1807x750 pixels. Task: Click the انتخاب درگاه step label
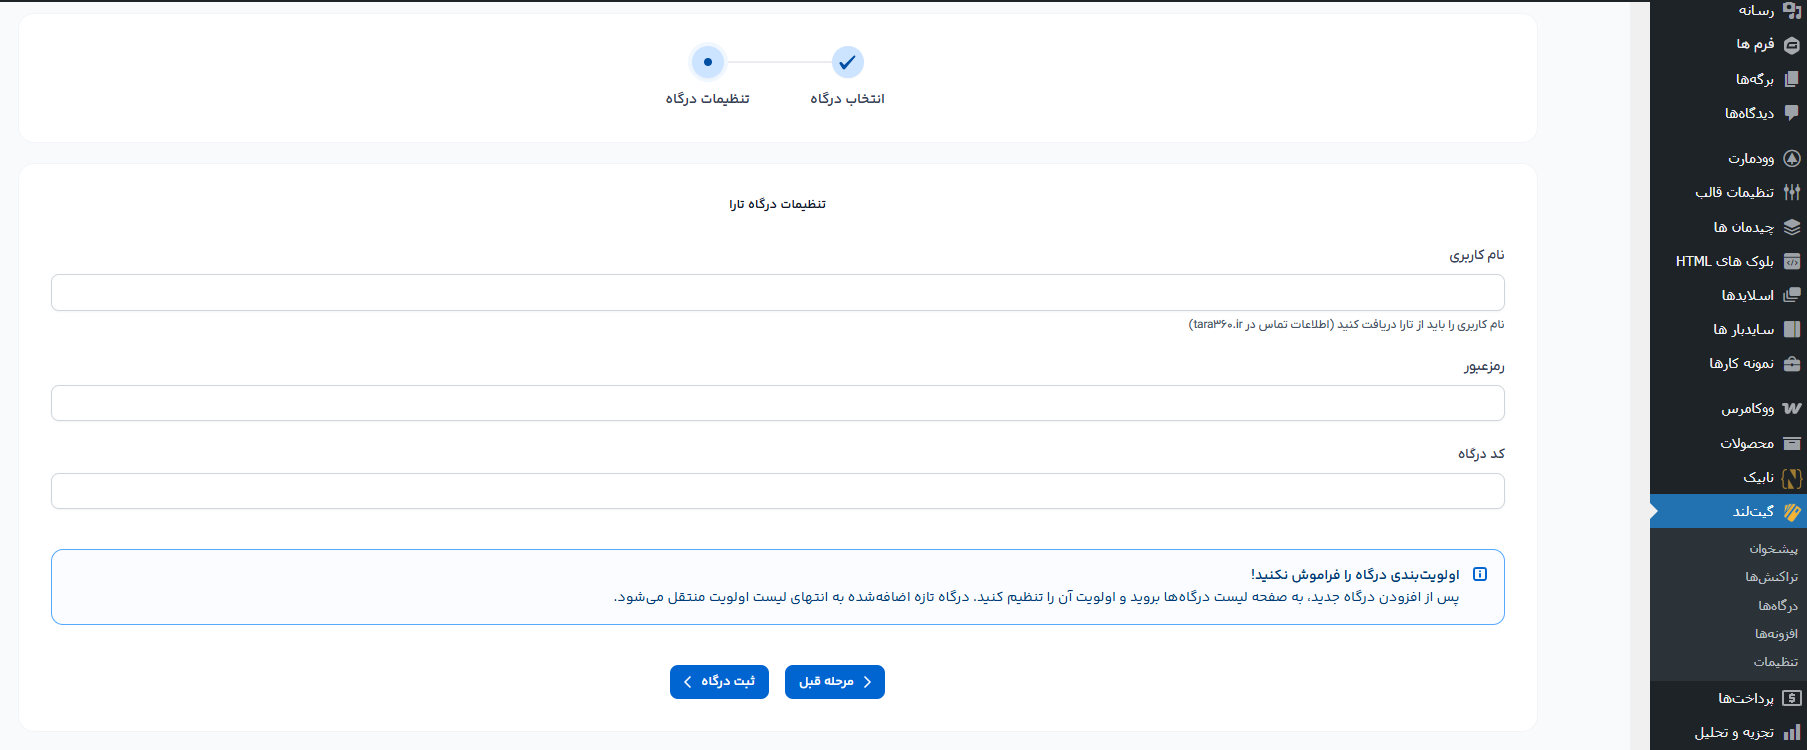click(x=847, y=99)
